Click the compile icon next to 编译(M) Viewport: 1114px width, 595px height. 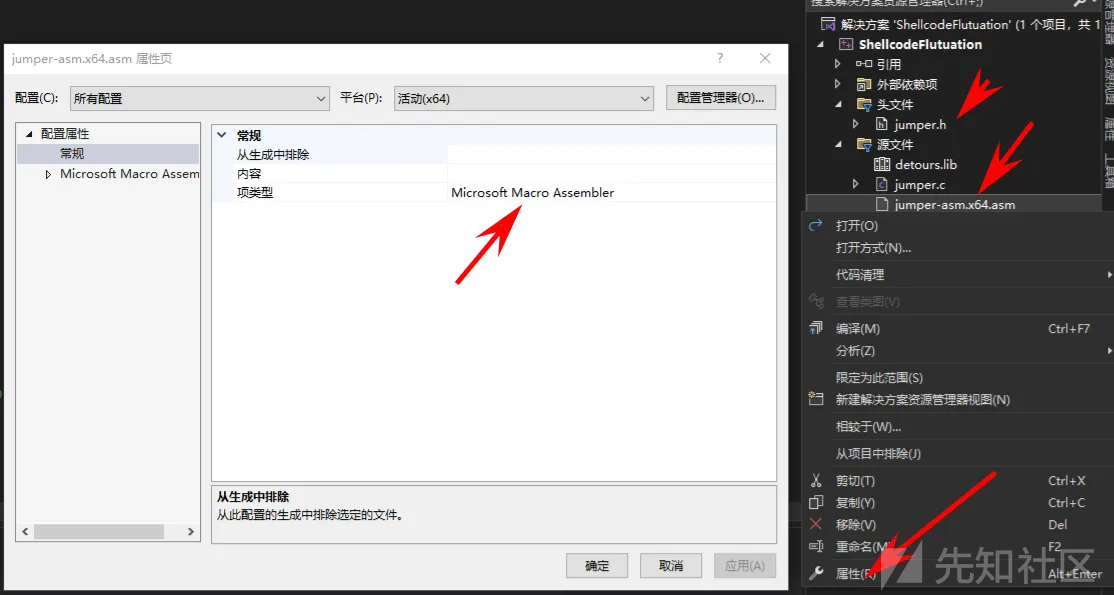tap(816, 328)
